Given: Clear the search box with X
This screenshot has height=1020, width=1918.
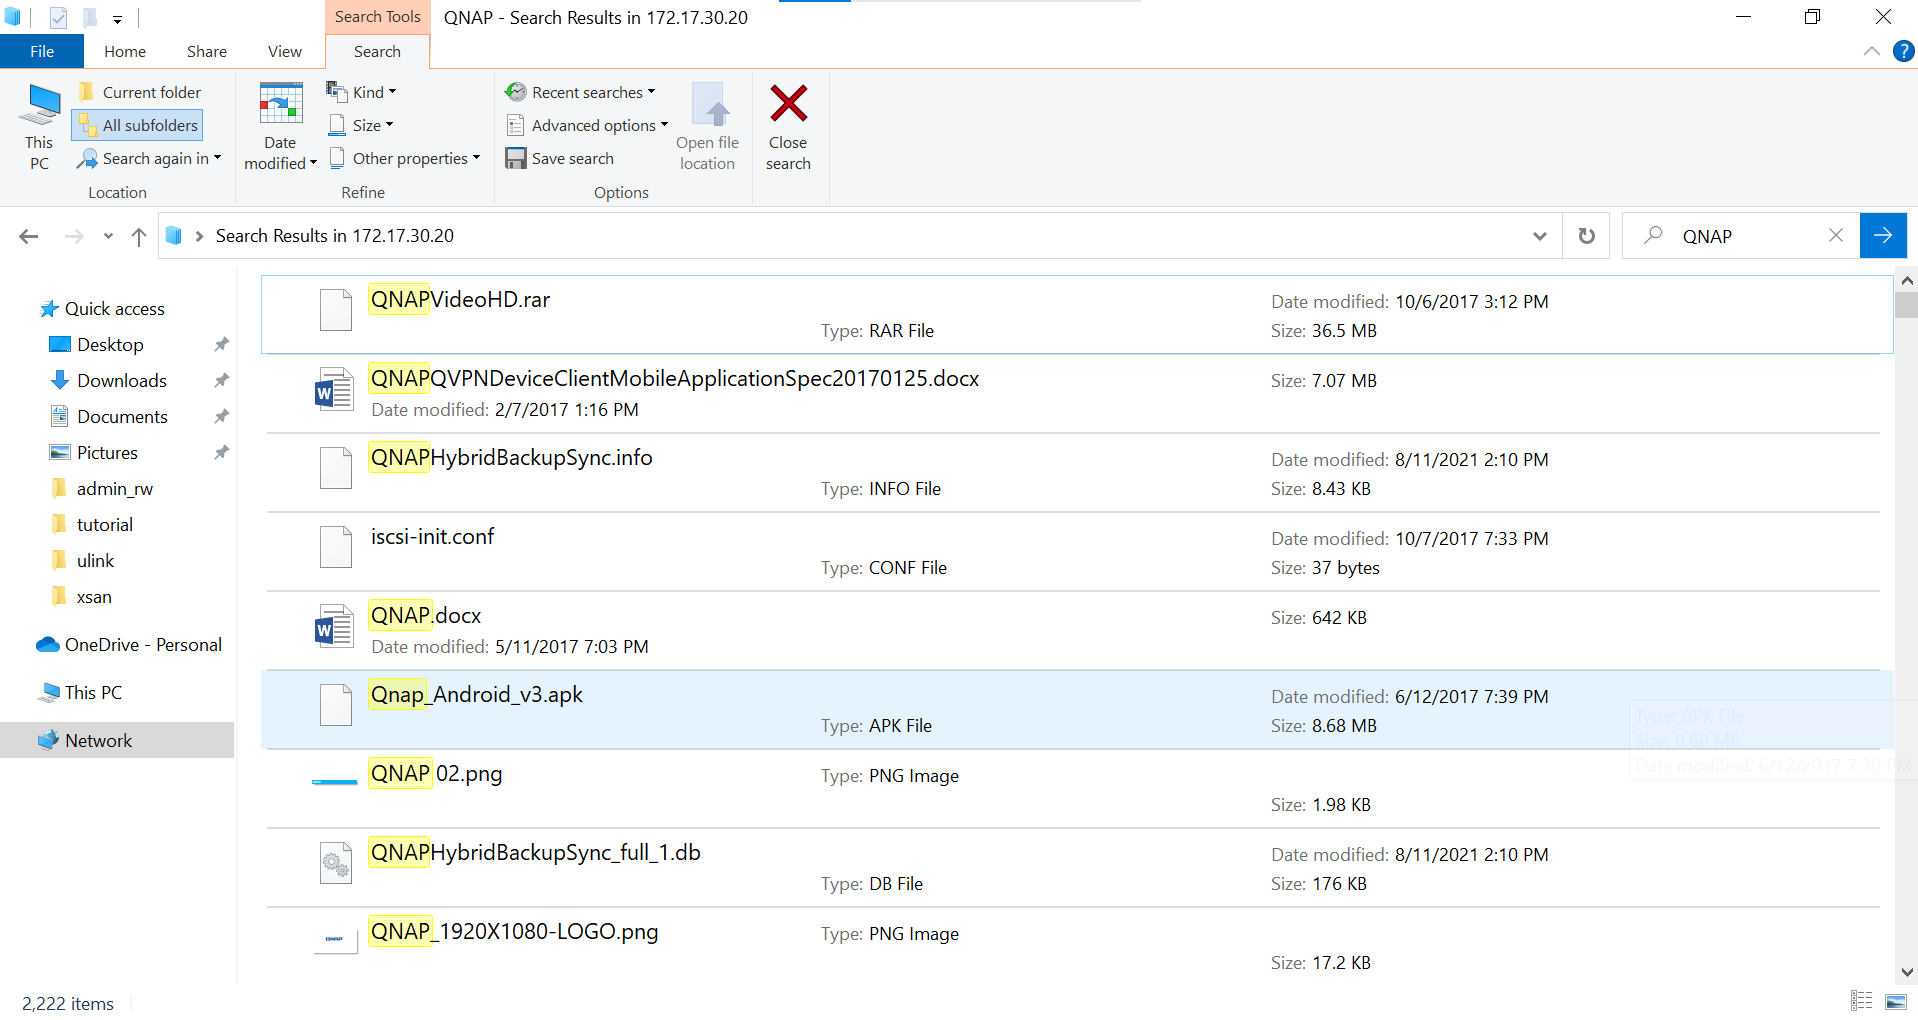Looking at the screenshot, I should click(1836, 236).
